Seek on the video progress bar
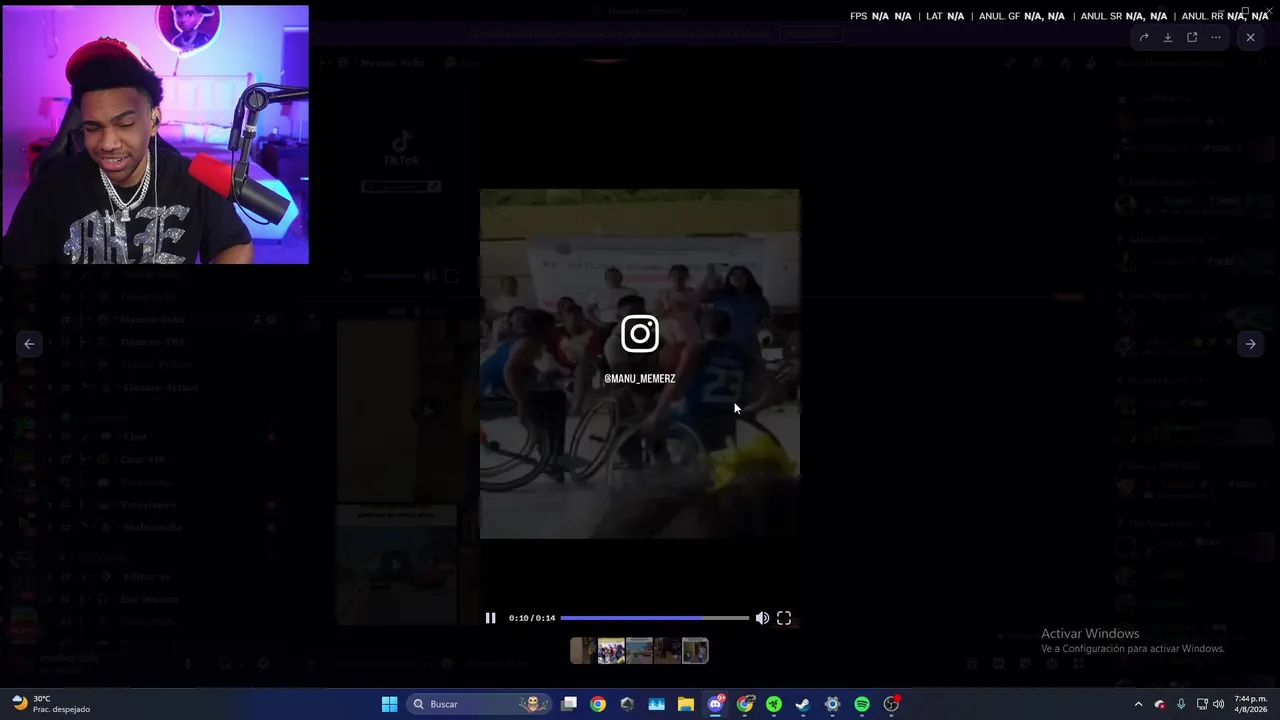 (x=654, y=618)
